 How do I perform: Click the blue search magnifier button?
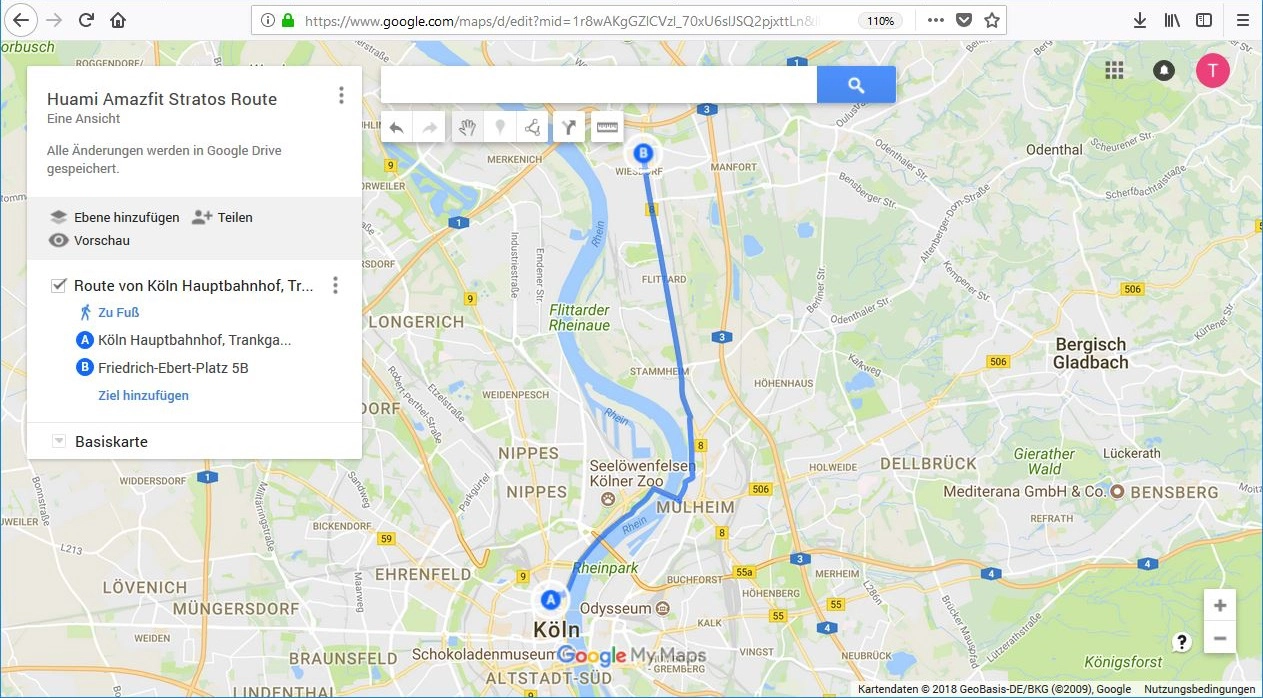[x=856, y=85]
